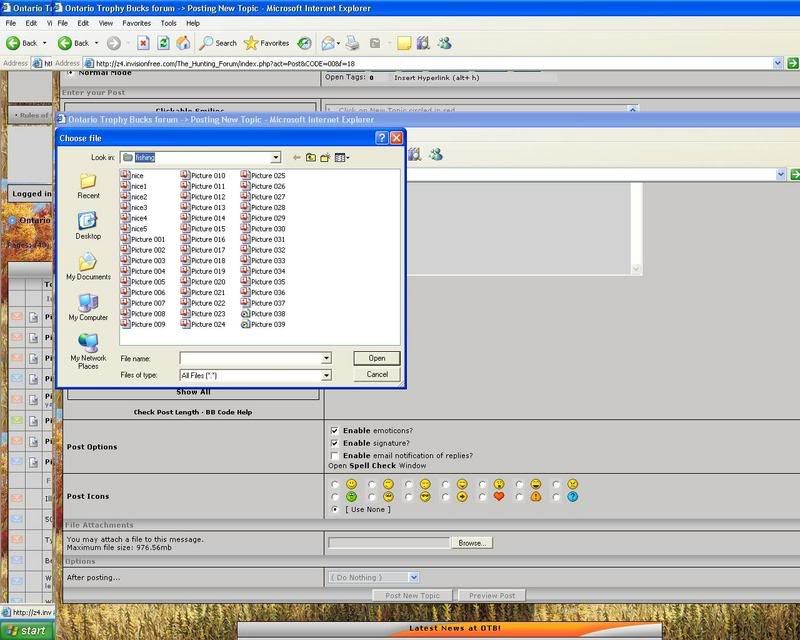This screenshot has height=640, width=800.
Task: Select the Use None post icon option
Action: point(335,509)
